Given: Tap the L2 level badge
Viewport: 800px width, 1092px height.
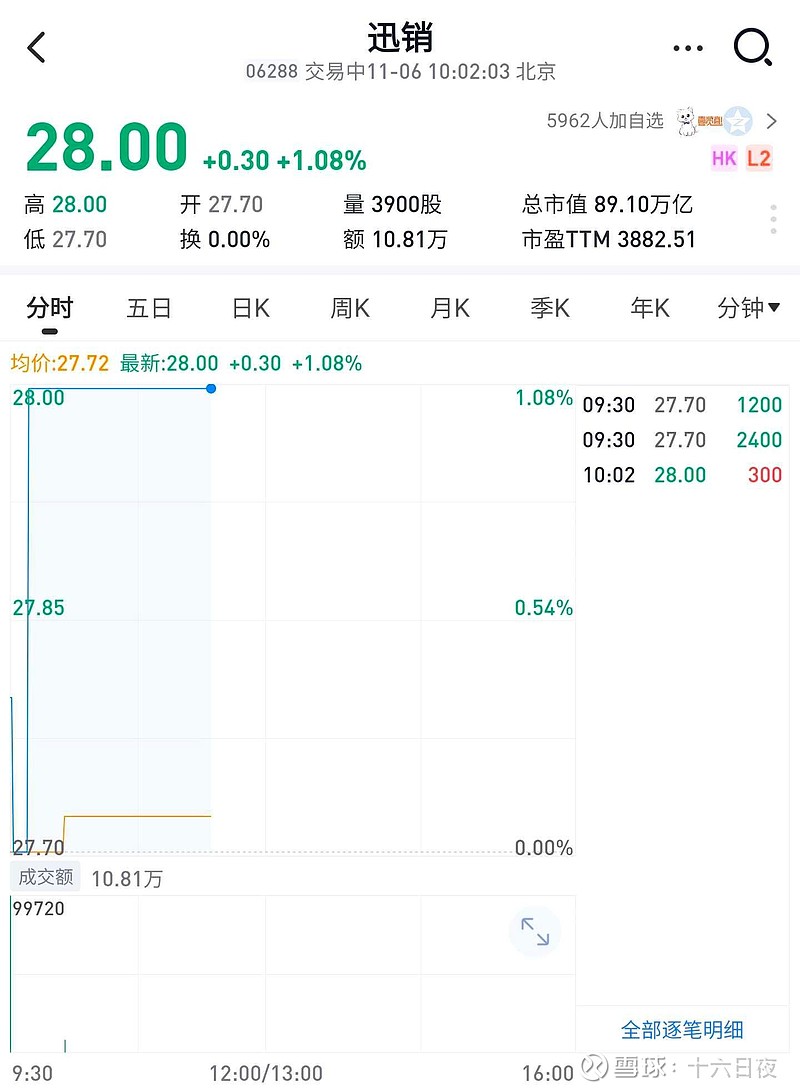Looking at the screenshot, I should [x=759, y=158].
